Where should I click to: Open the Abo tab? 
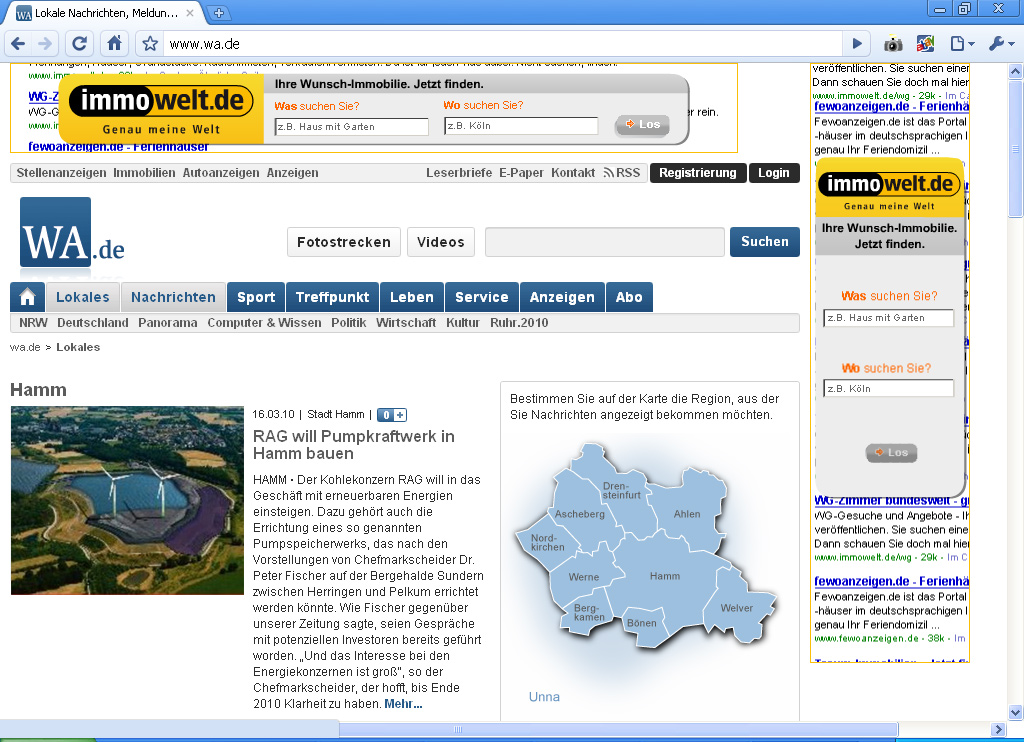[x=629, y=297]
